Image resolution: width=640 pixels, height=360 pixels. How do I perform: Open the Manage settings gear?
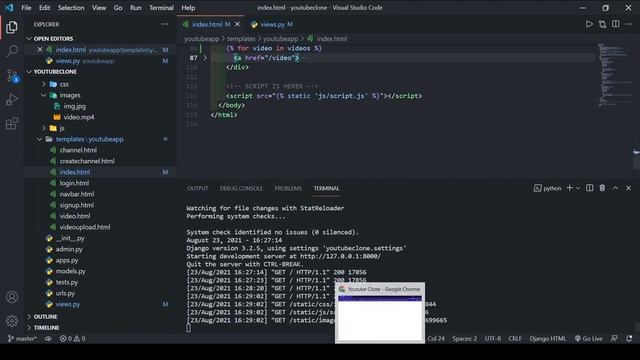[12, 321]
